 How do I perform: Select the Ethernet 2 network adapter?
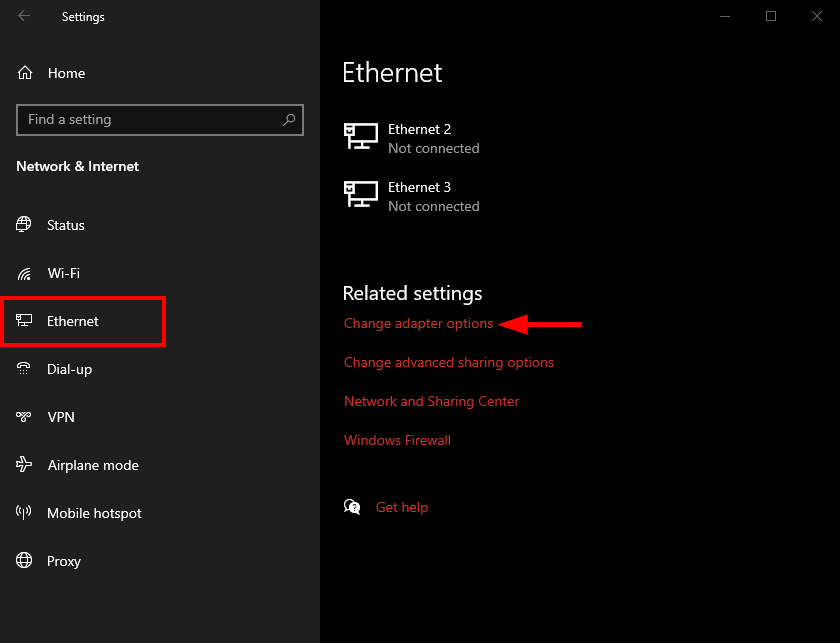pos(419,138)
